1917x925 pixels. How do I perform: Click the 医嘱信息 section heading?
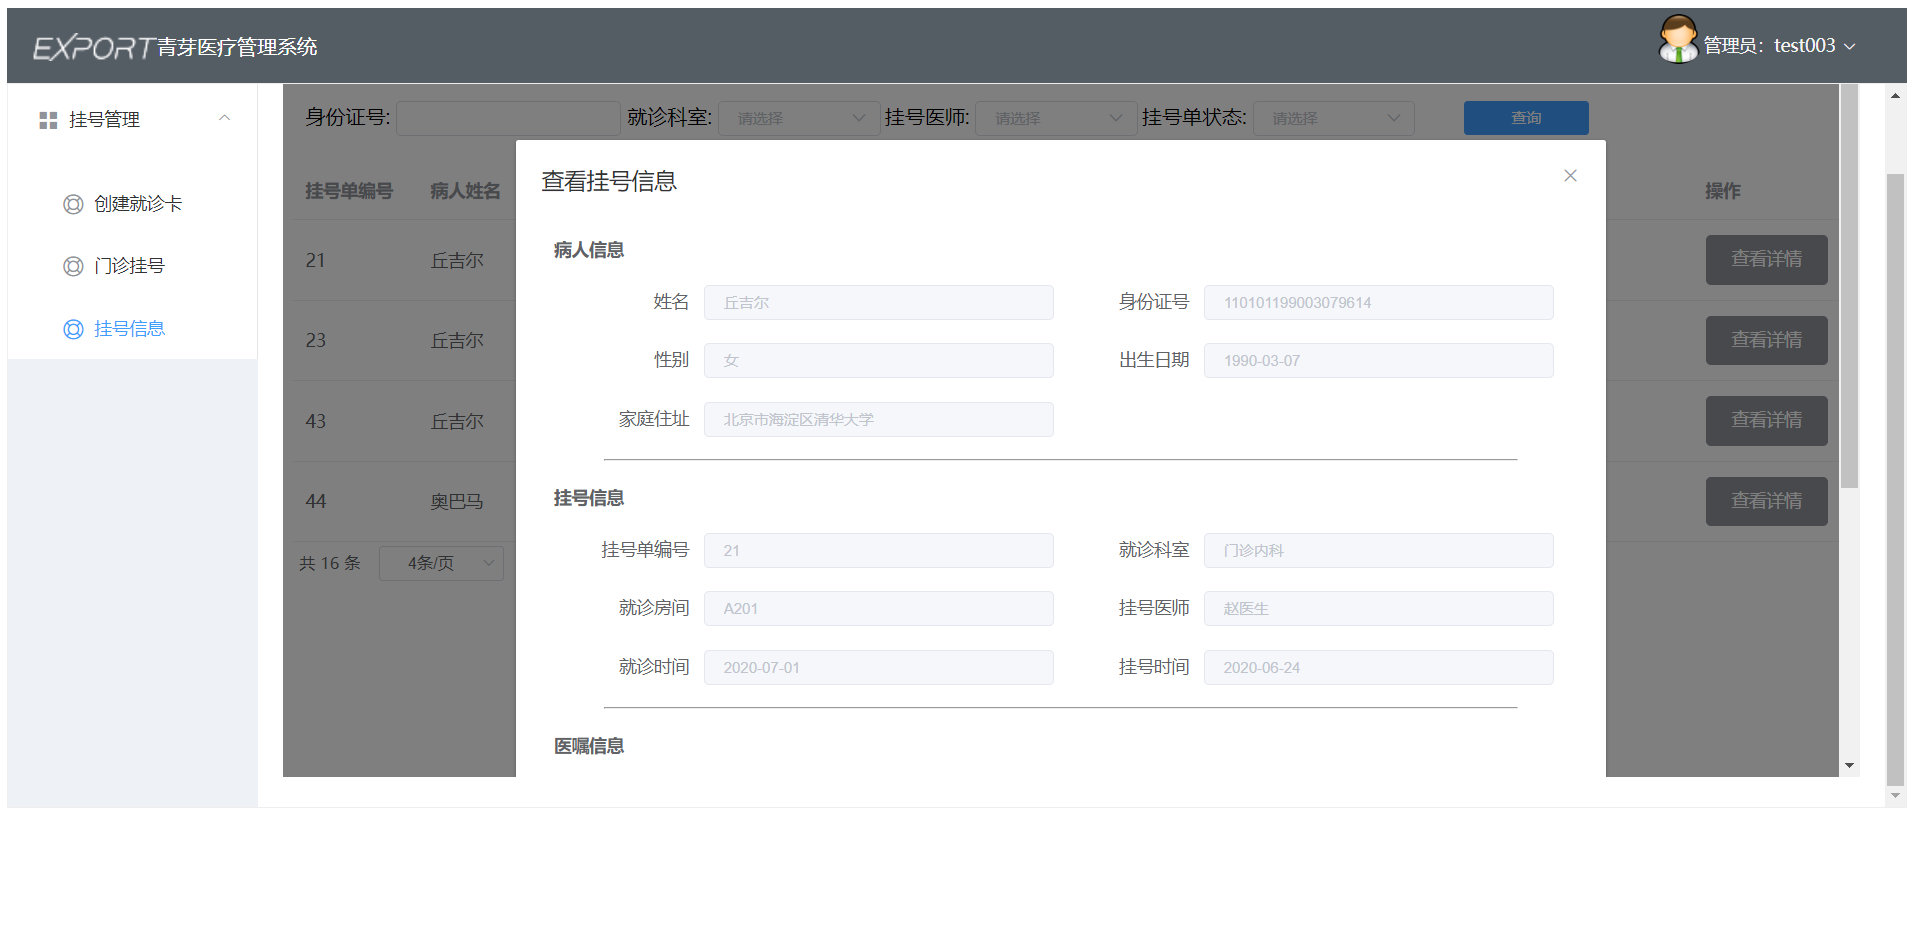pos(589,746)
